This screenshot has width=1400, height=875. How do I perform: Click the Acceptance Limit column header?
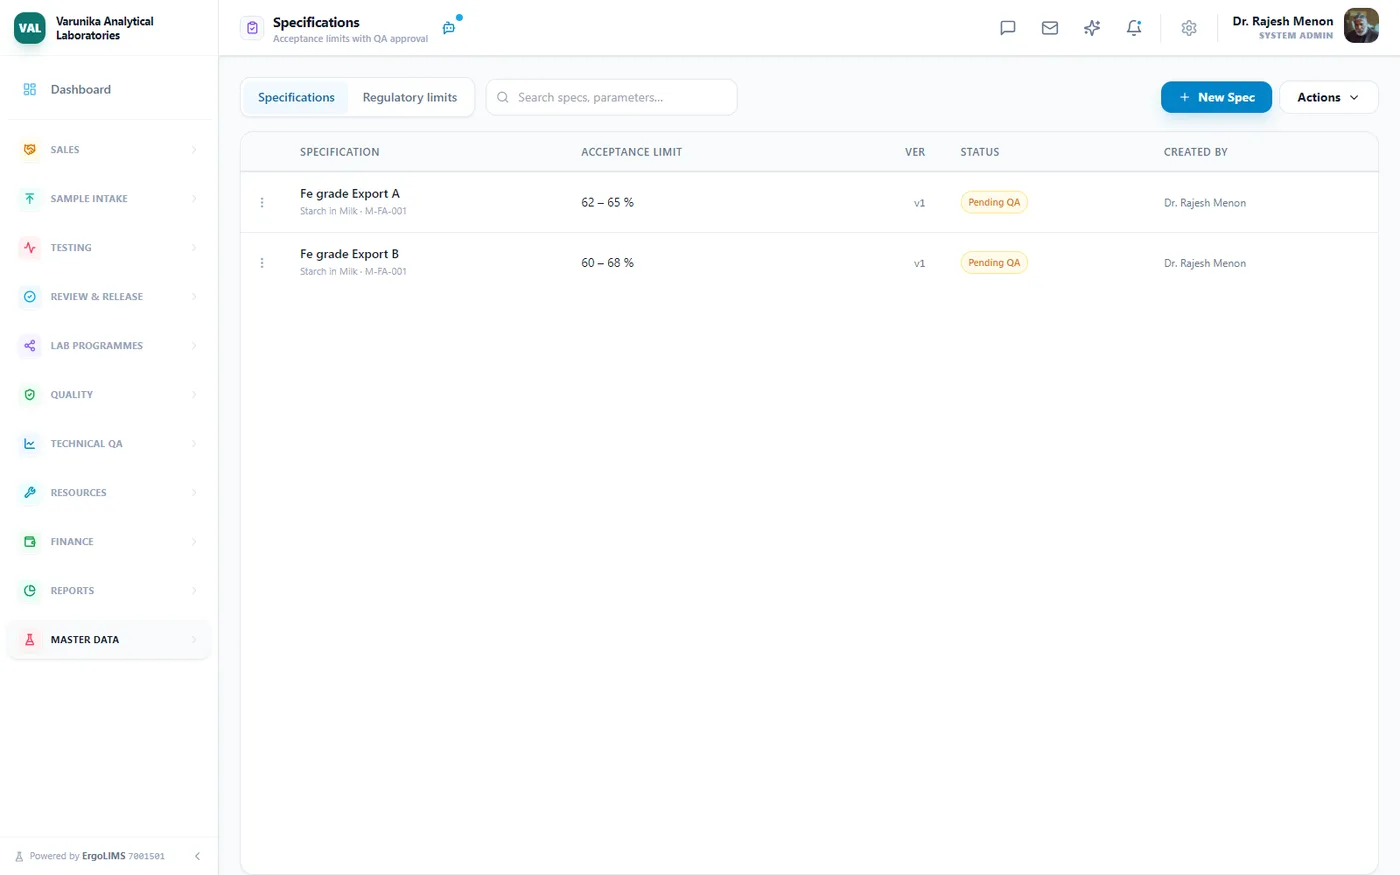click(x=631, y=152)
